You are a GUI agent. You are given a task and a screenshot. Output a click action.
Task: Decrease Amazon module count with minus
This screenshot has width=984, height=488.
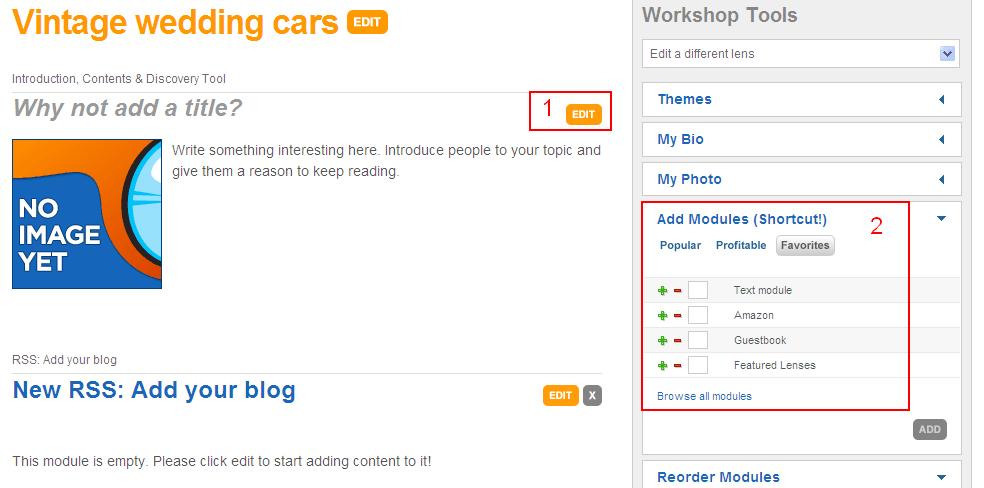tap(677, 315)
